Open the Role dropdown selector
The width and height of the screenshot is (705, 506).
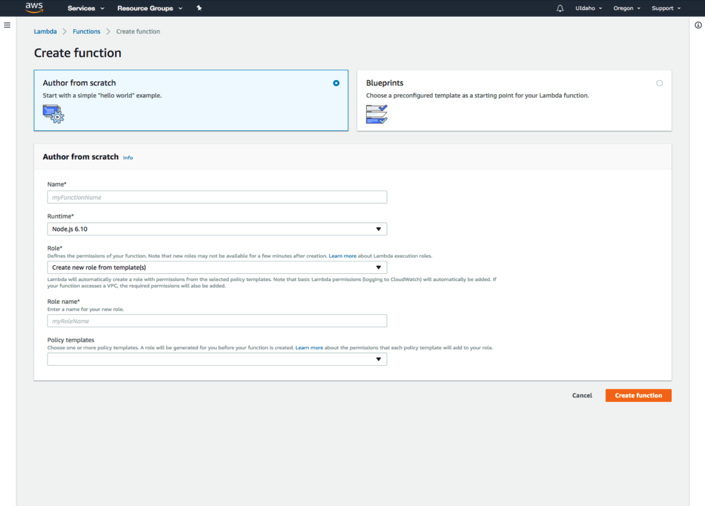[217, 268]
